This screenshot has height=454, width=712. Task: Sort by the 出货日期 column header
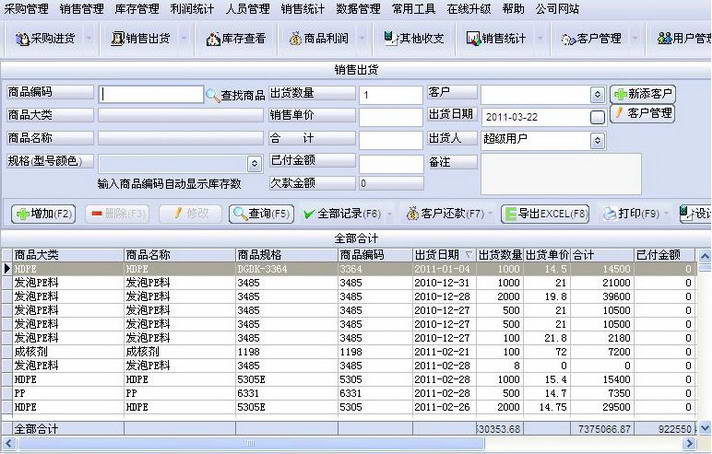[444, 255]
